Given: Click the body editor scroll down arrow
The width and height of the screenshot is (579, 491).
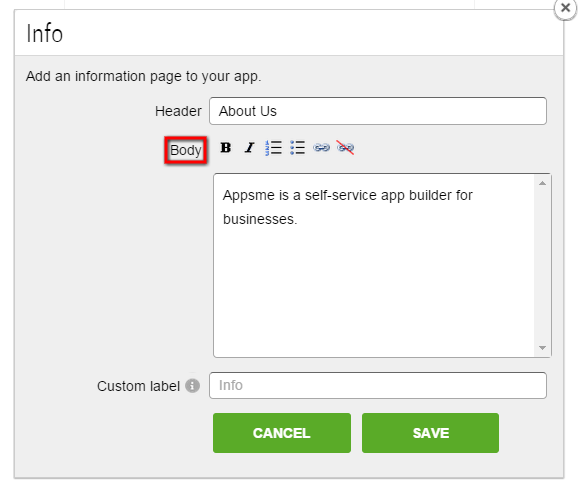Looking at the screenshot, I should (542, 348).
